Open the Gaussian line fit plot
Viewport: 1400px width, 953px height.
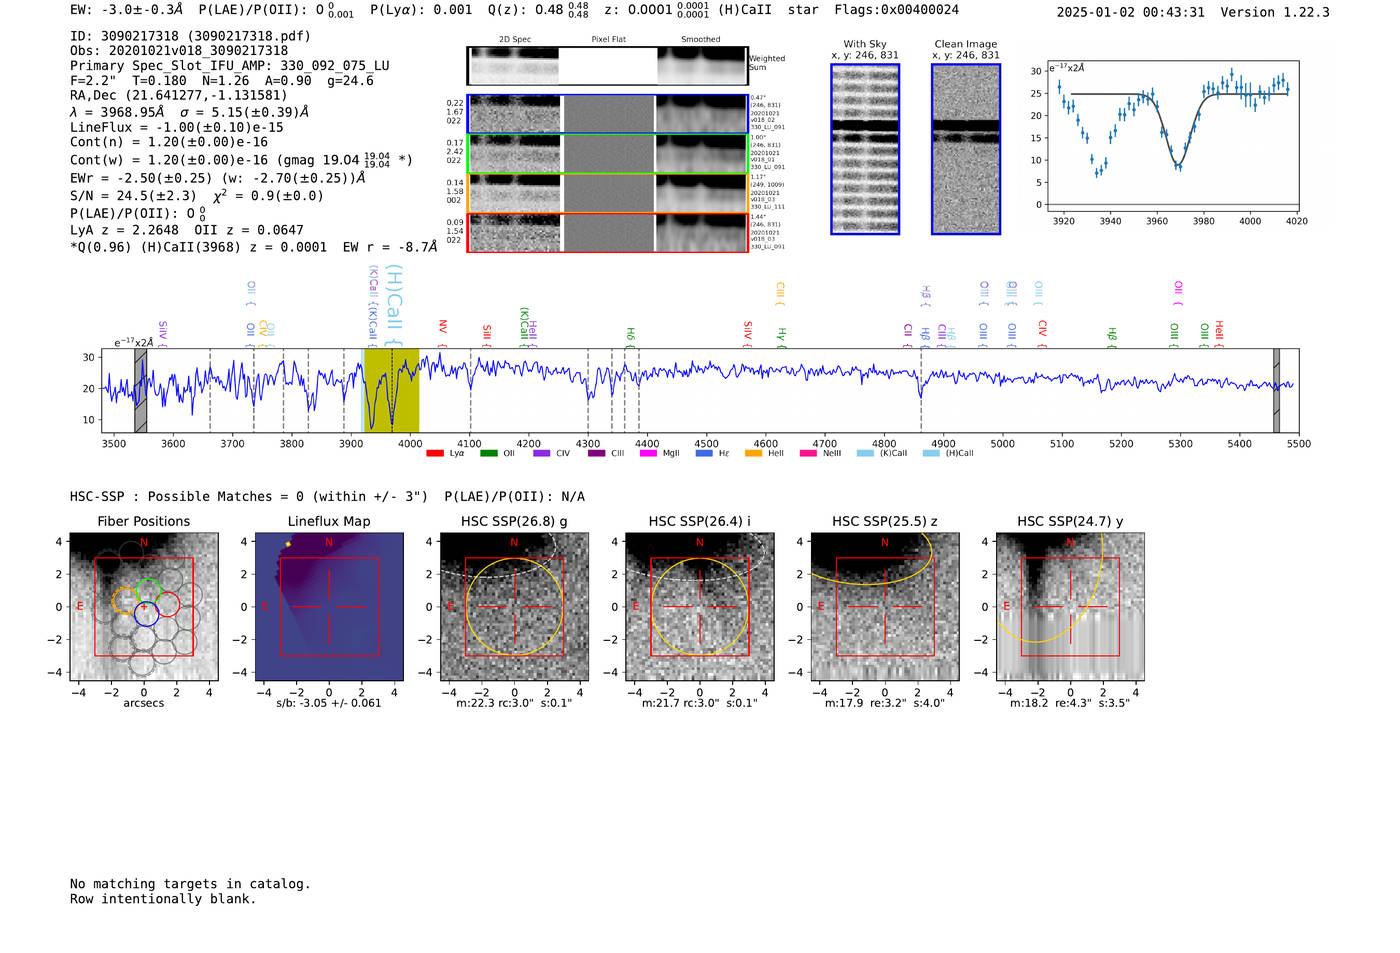coord(1171,137)
